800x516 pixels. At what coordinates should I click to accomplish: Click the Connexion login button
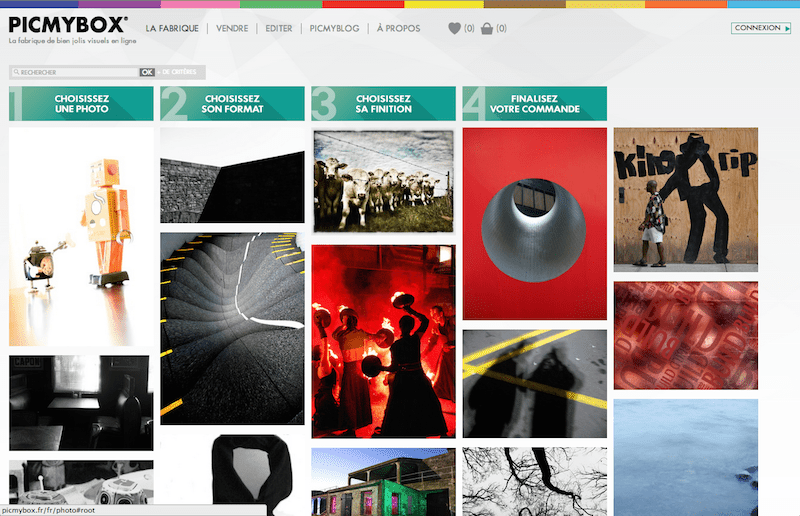761,28
